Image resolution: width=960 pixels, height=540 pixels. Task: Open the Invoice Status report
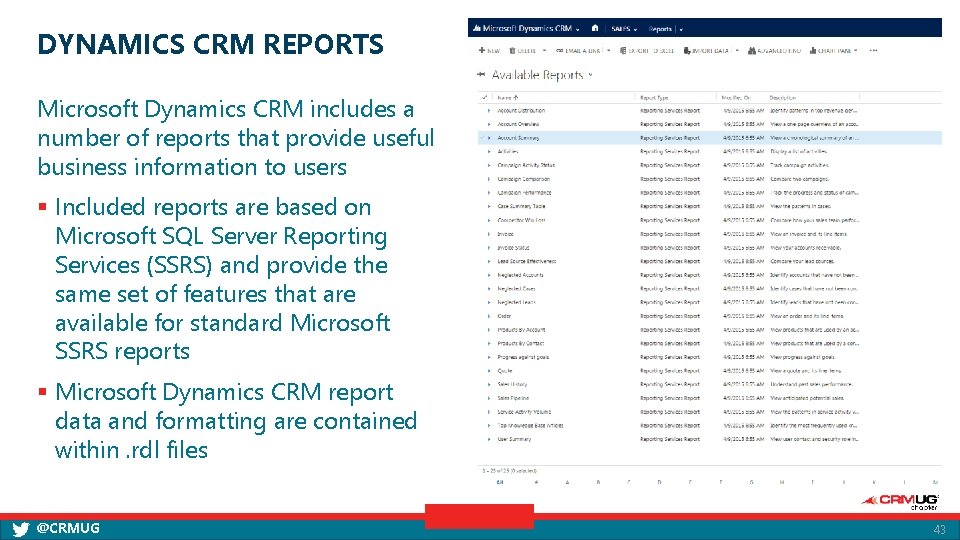513,247
